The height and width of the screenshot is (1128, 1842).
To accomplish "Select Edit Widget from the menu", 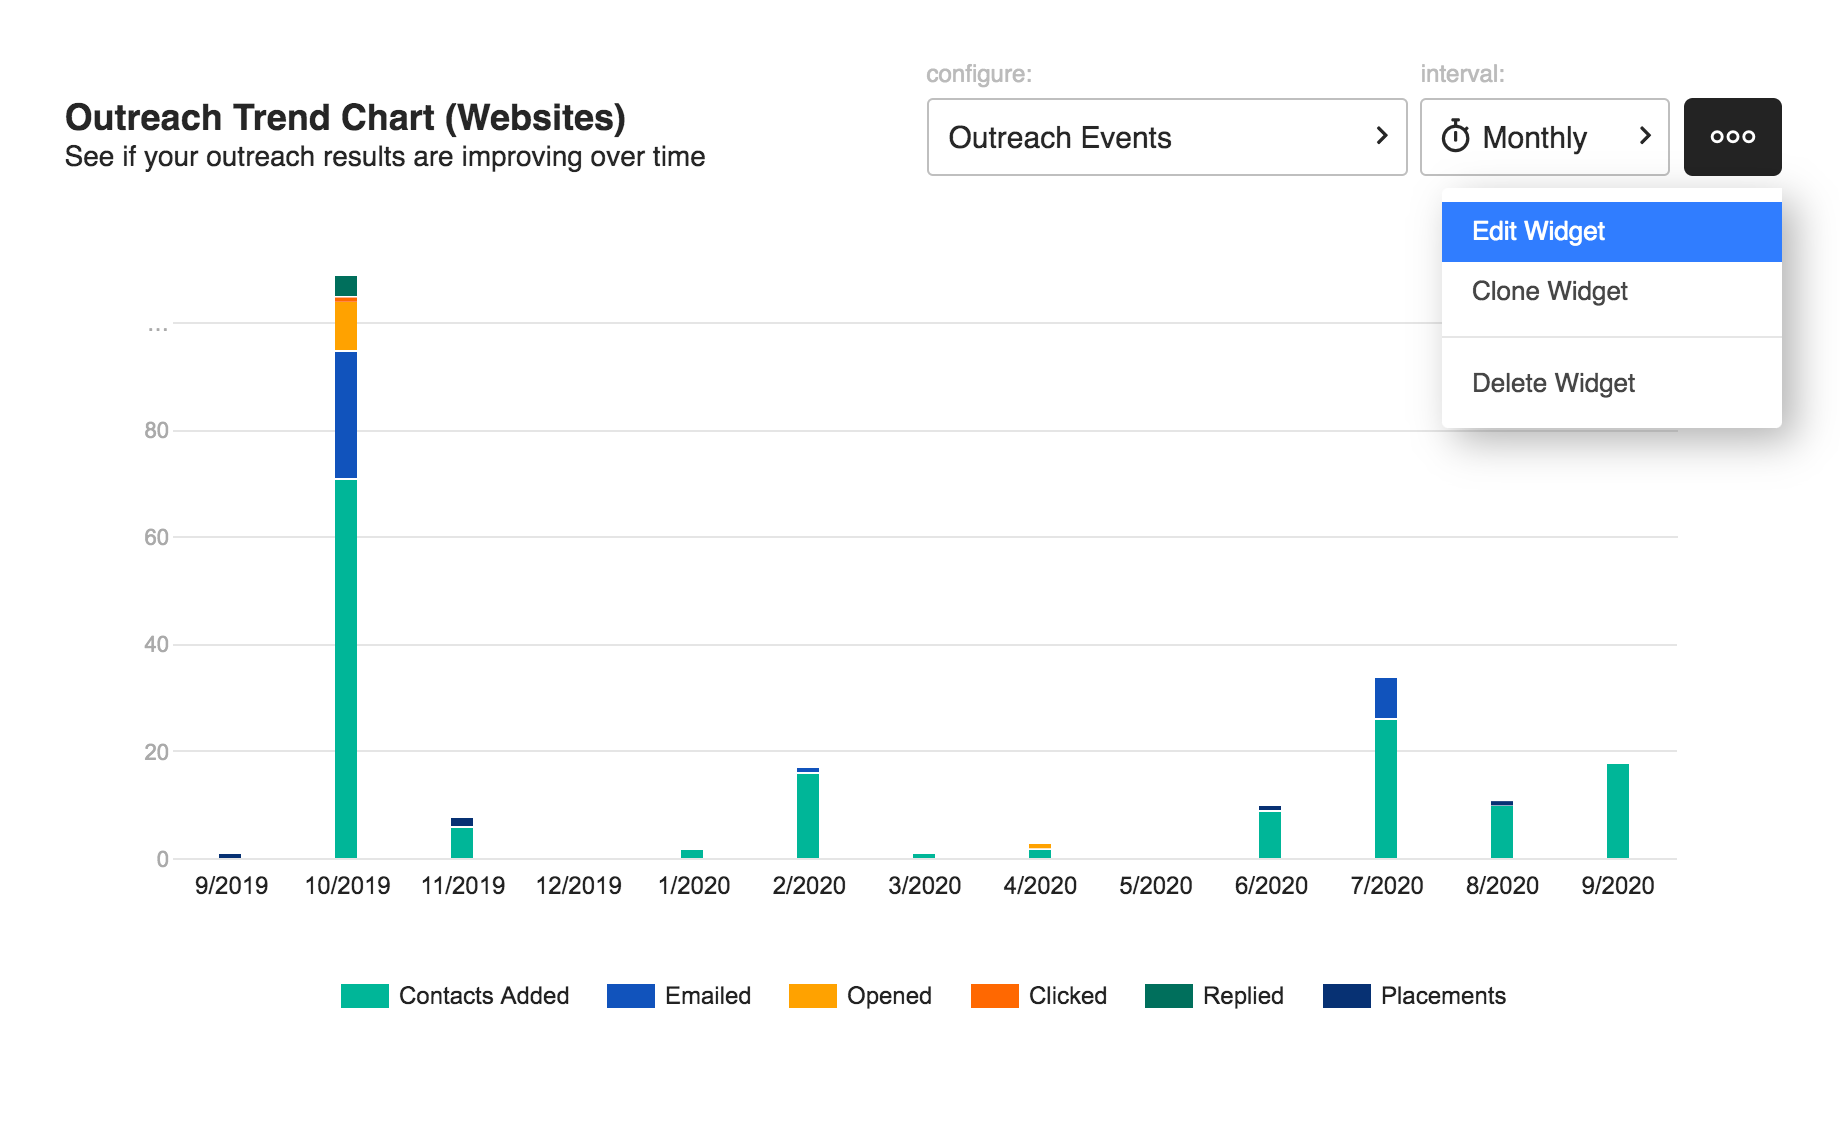I will pos(1610,232).
